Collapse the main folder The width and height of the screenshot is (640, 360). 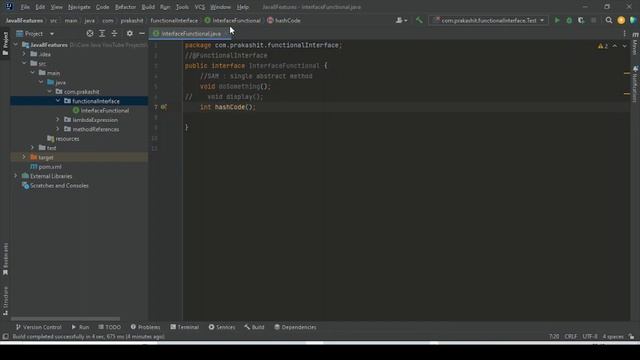coord(33,73)
